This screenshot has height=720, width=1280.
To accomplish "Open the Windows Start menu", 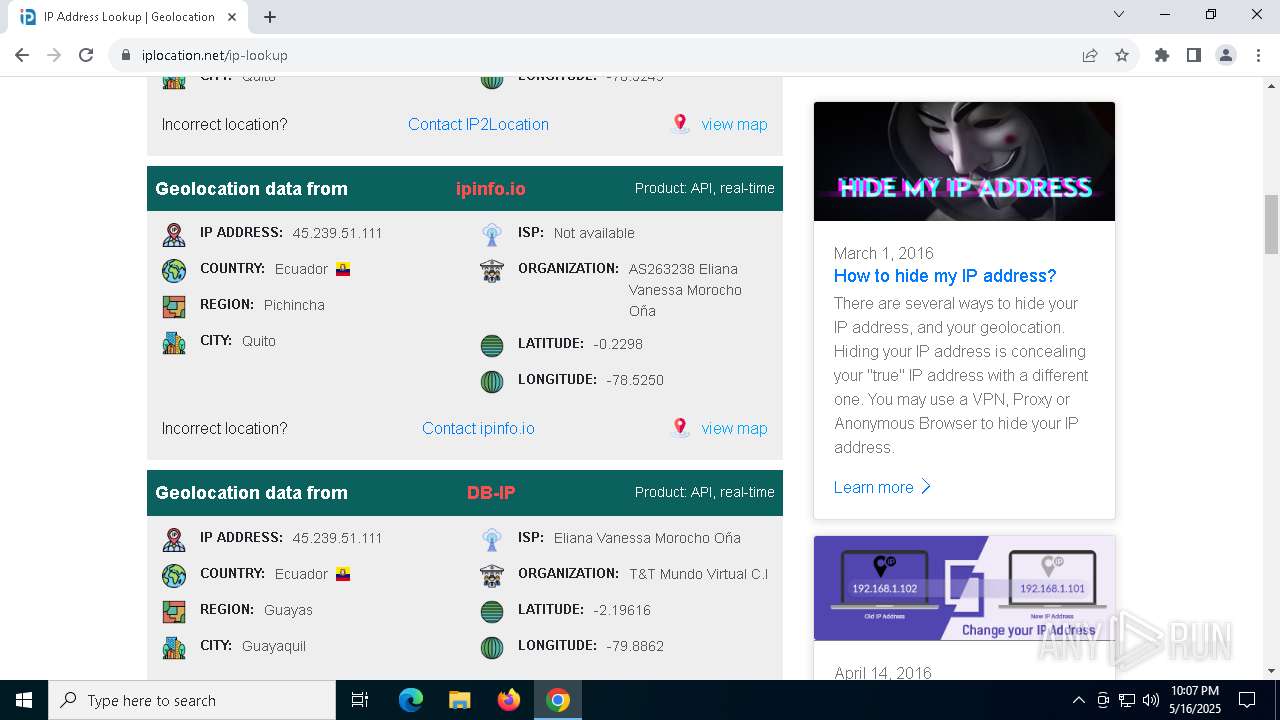I will pos(24,700).
